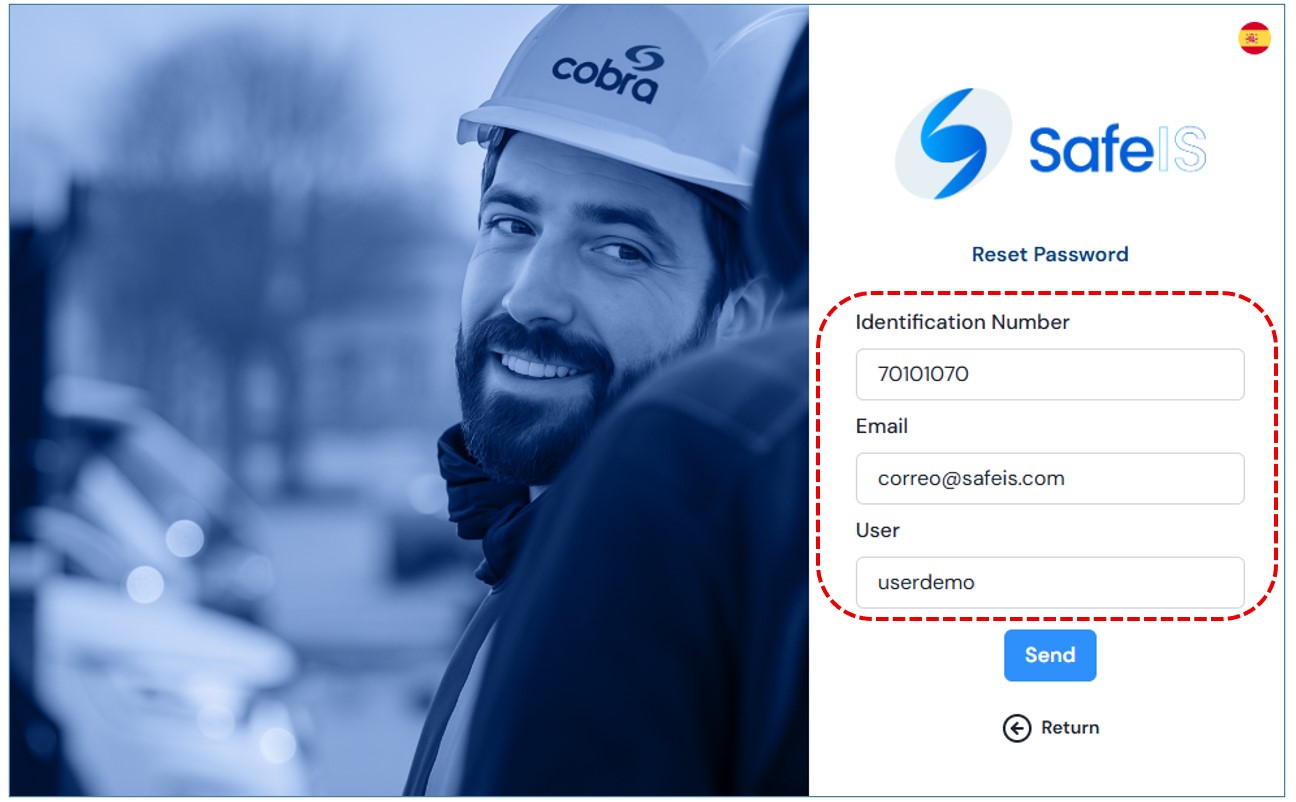Focus the Email field containing correo@safeis.com
1296x802 pixels.
pyautogui.click(x=1050, y=479)
